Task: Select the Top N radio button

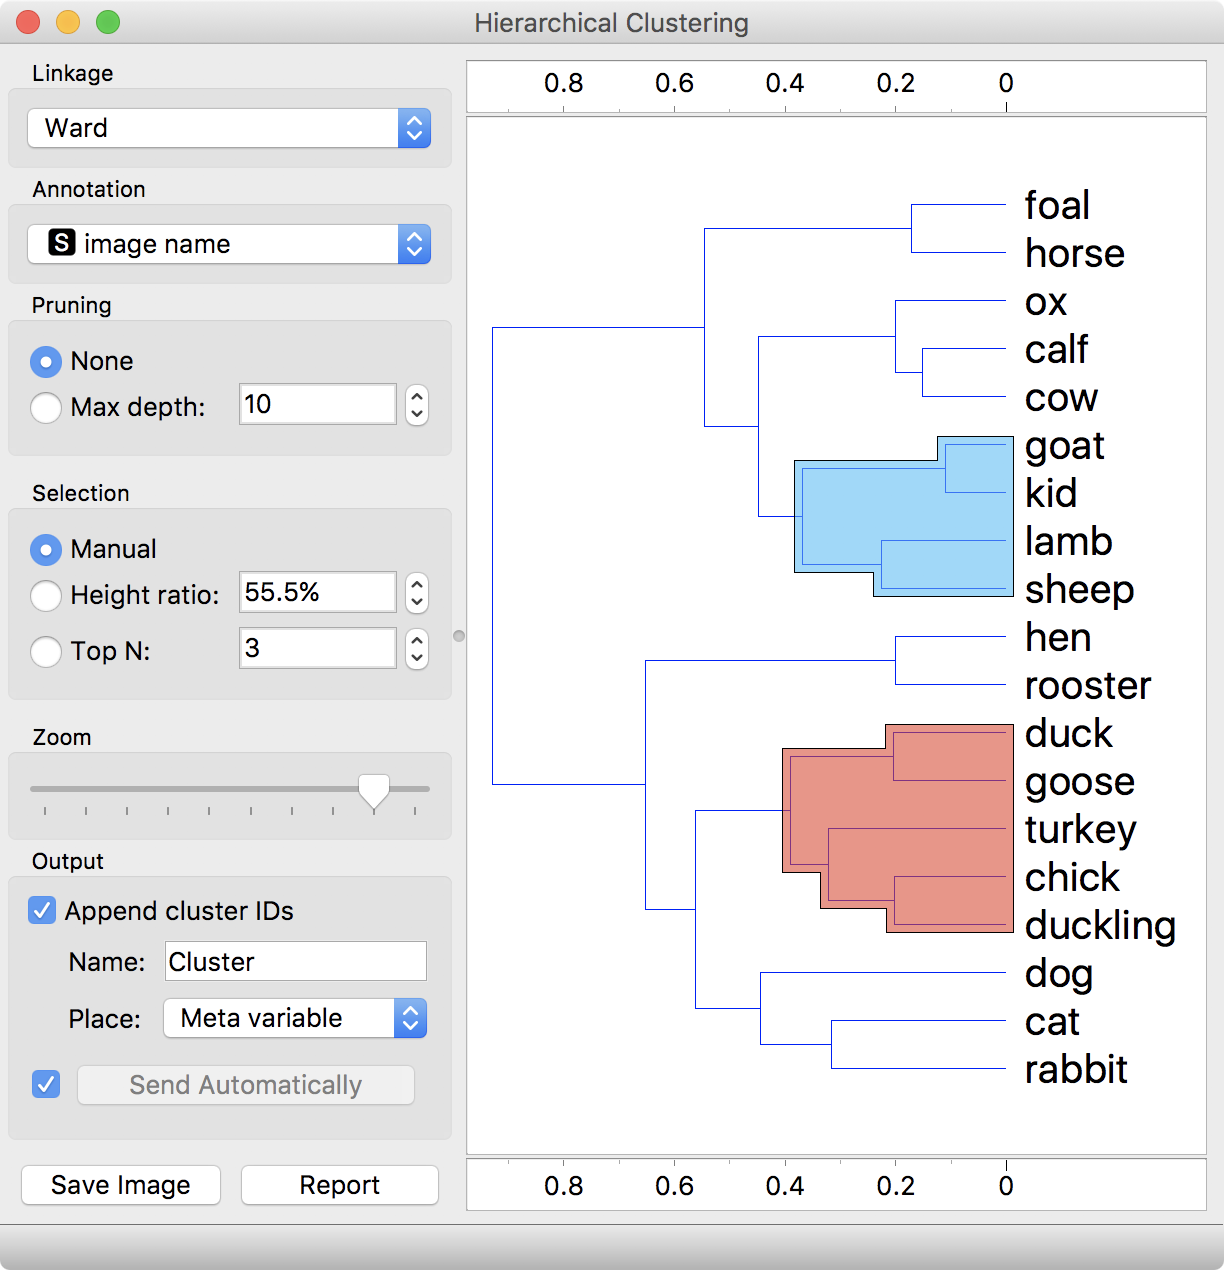Action: (46, 652)
